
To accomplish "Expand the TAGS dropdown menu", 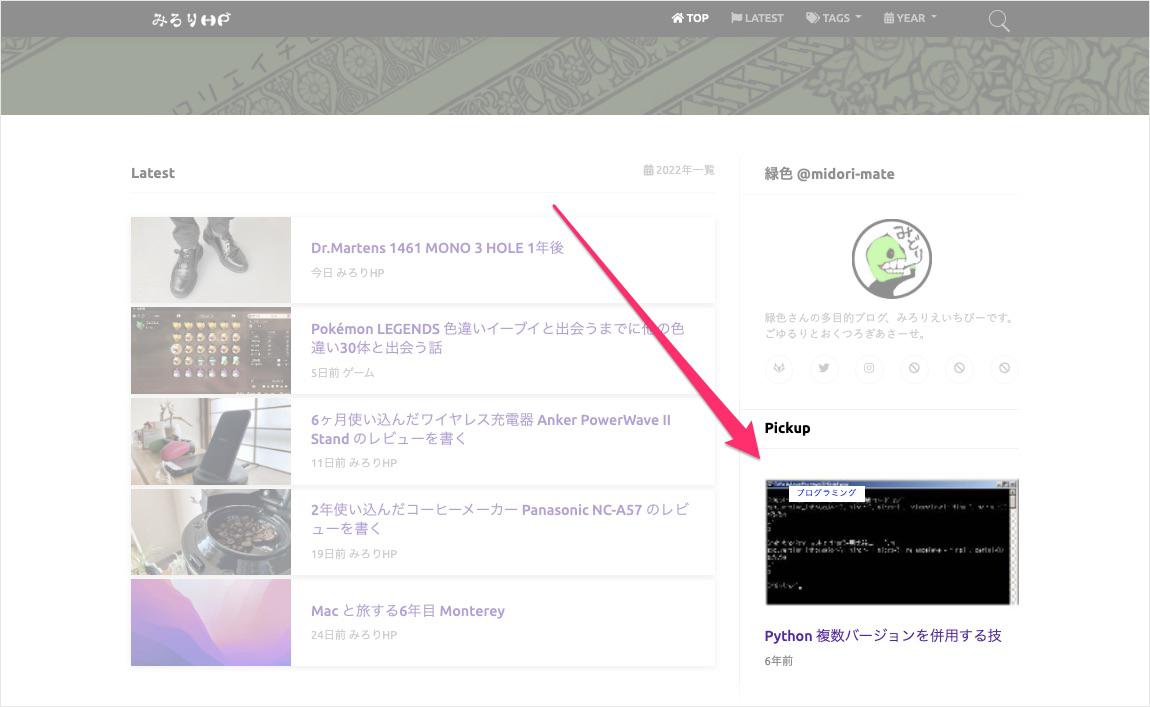I will point(834,18).
